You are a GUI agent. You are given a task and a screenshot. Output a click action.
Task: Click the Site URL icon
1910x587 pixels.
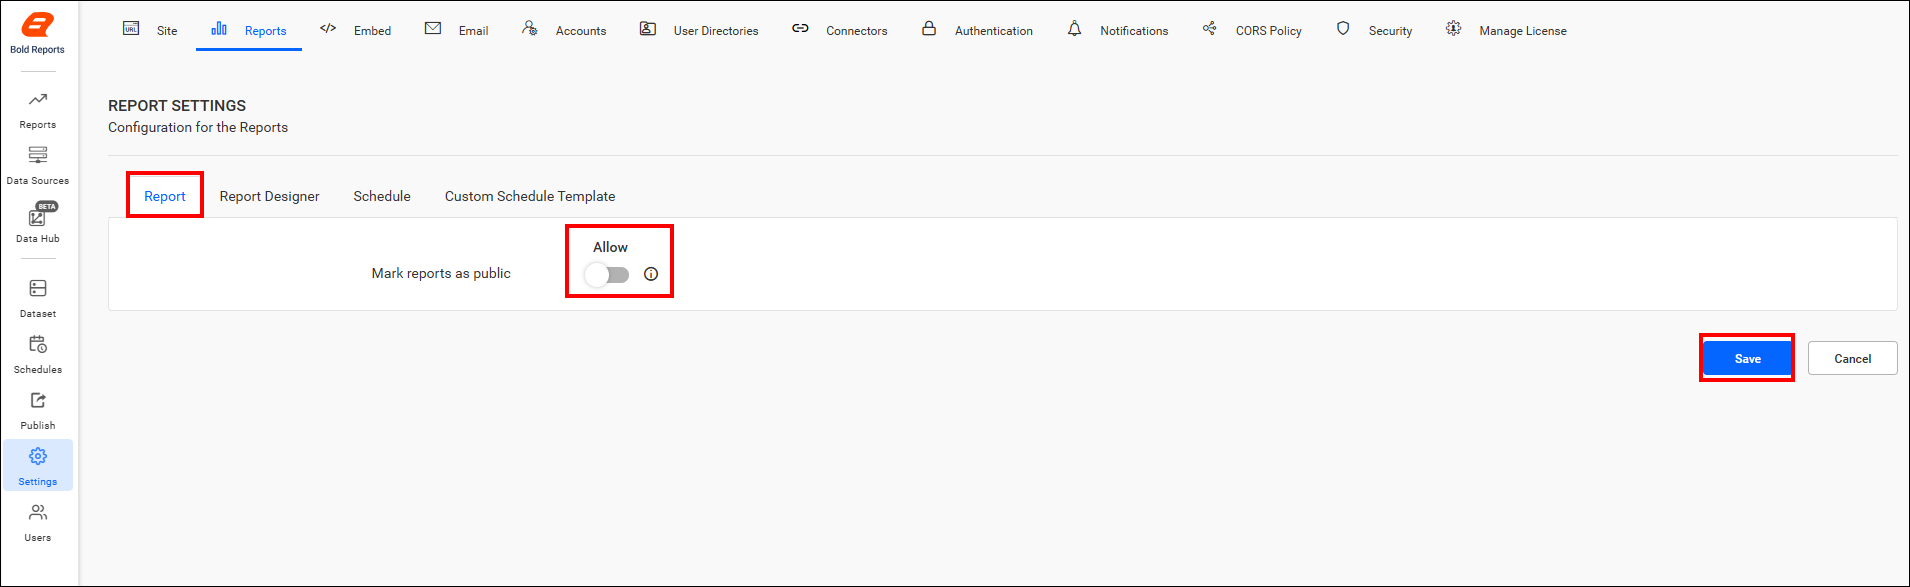tap(131, 28)
